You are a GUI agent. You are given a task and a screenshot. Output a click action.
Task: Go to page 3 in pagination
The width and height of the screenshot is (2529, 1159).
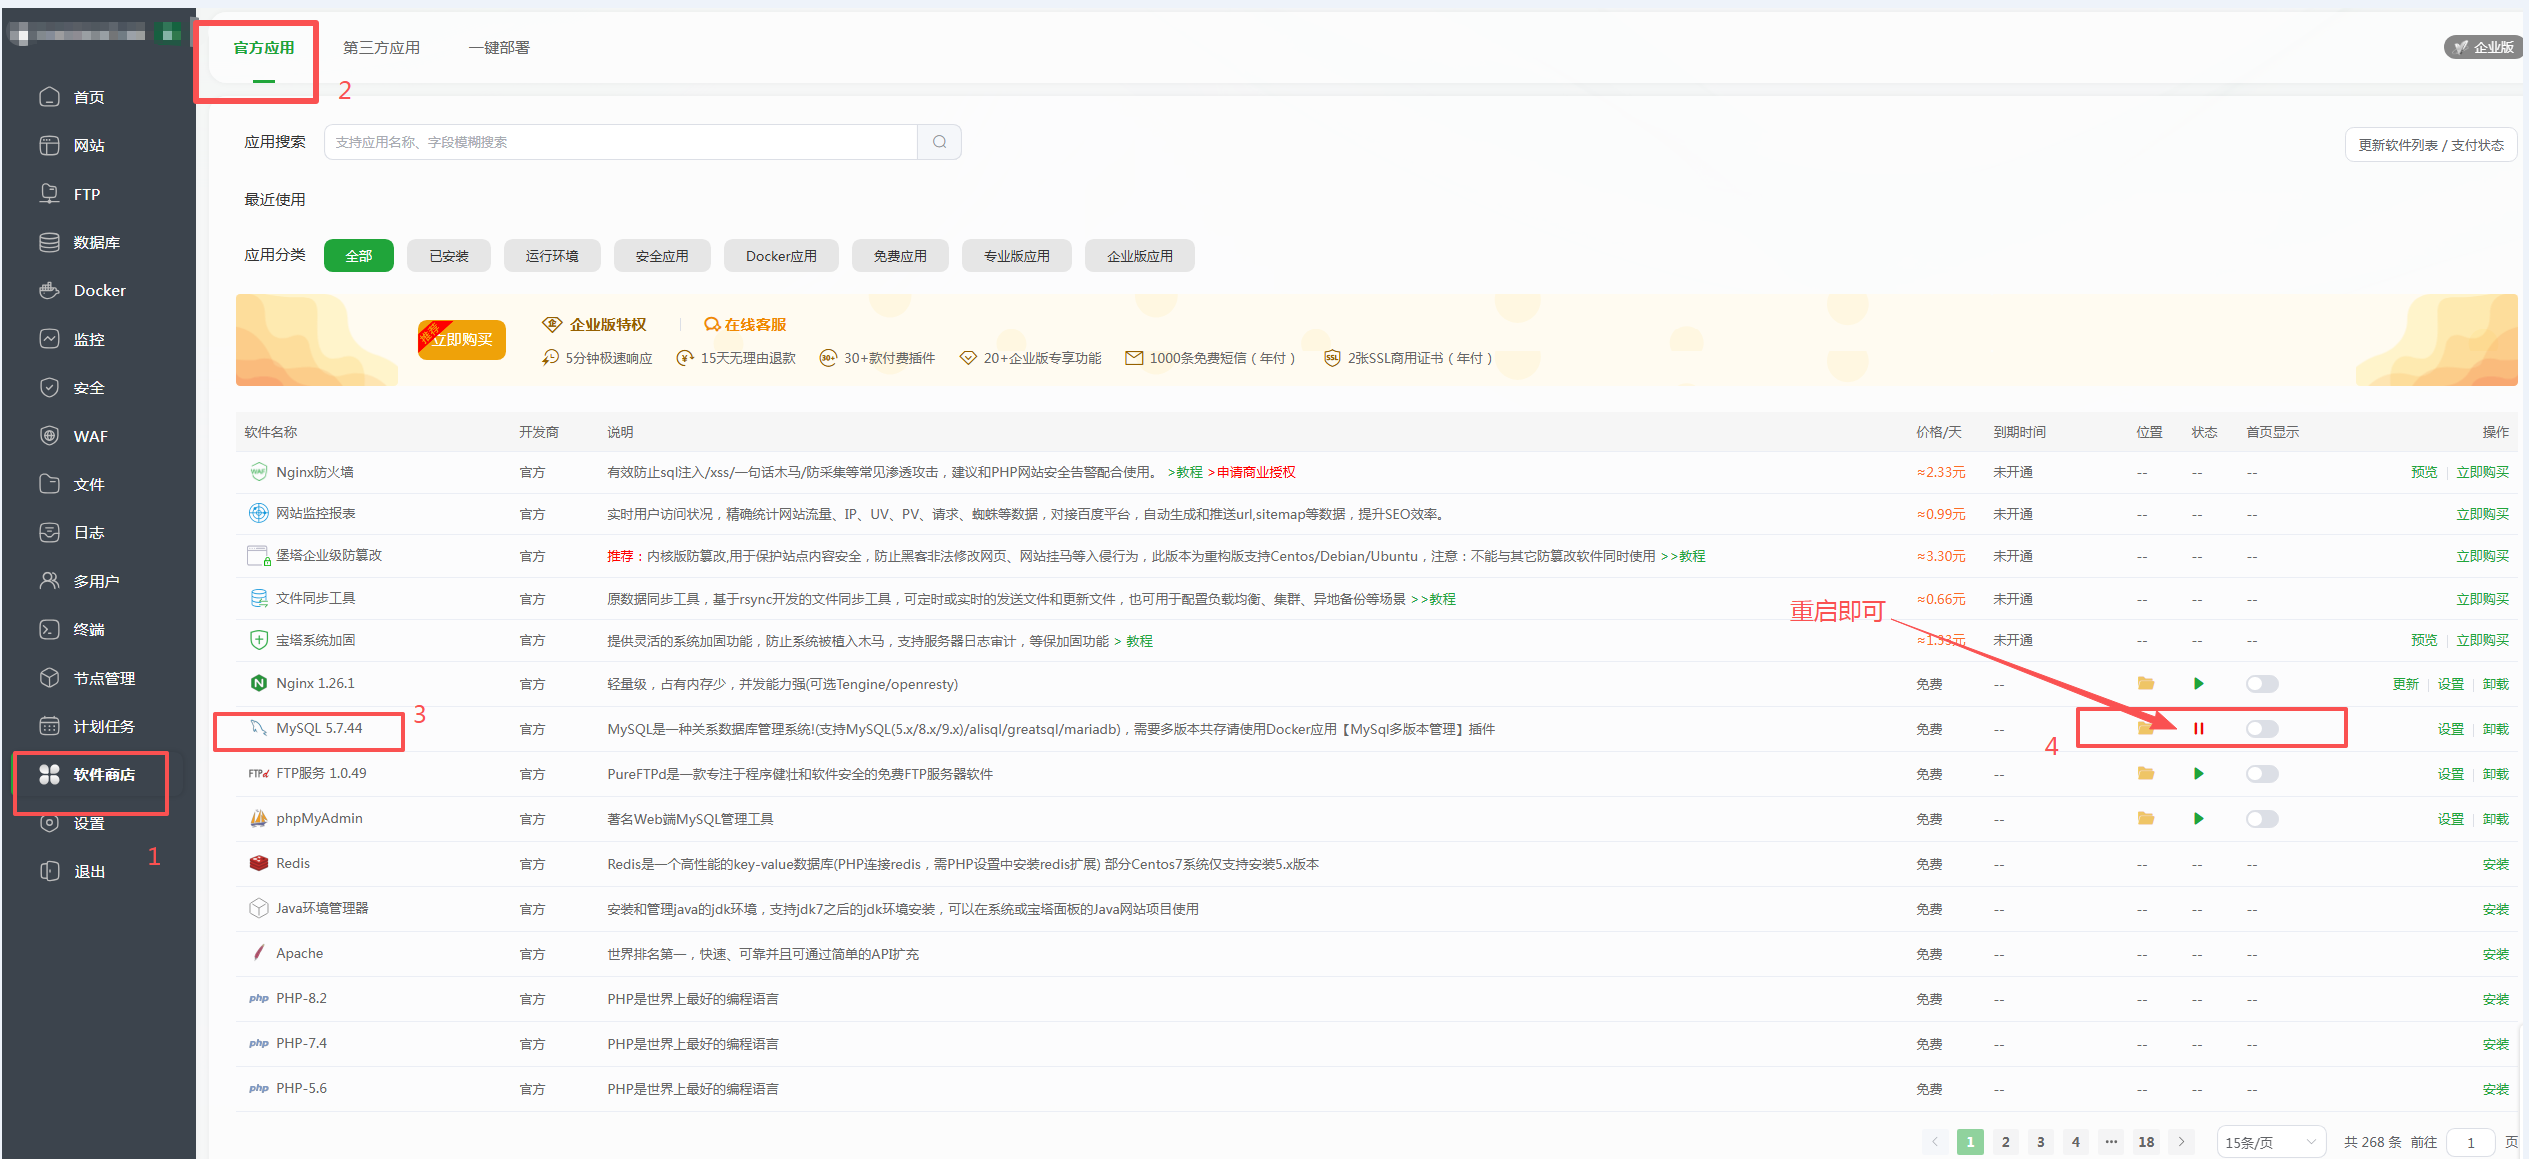click(2040, 1142)
